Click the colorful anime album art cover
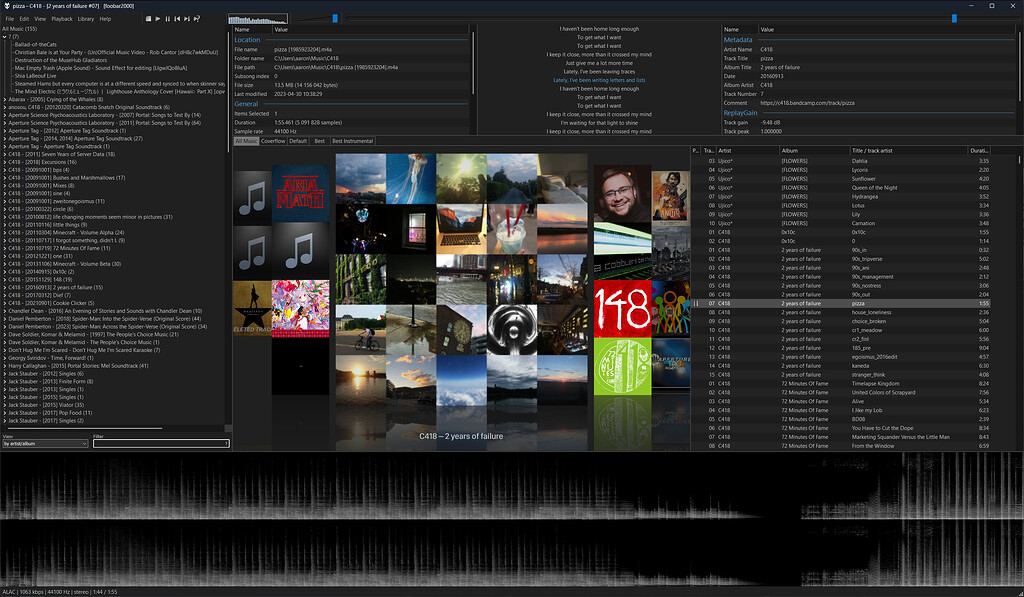1024x597 pixels. 300,309
